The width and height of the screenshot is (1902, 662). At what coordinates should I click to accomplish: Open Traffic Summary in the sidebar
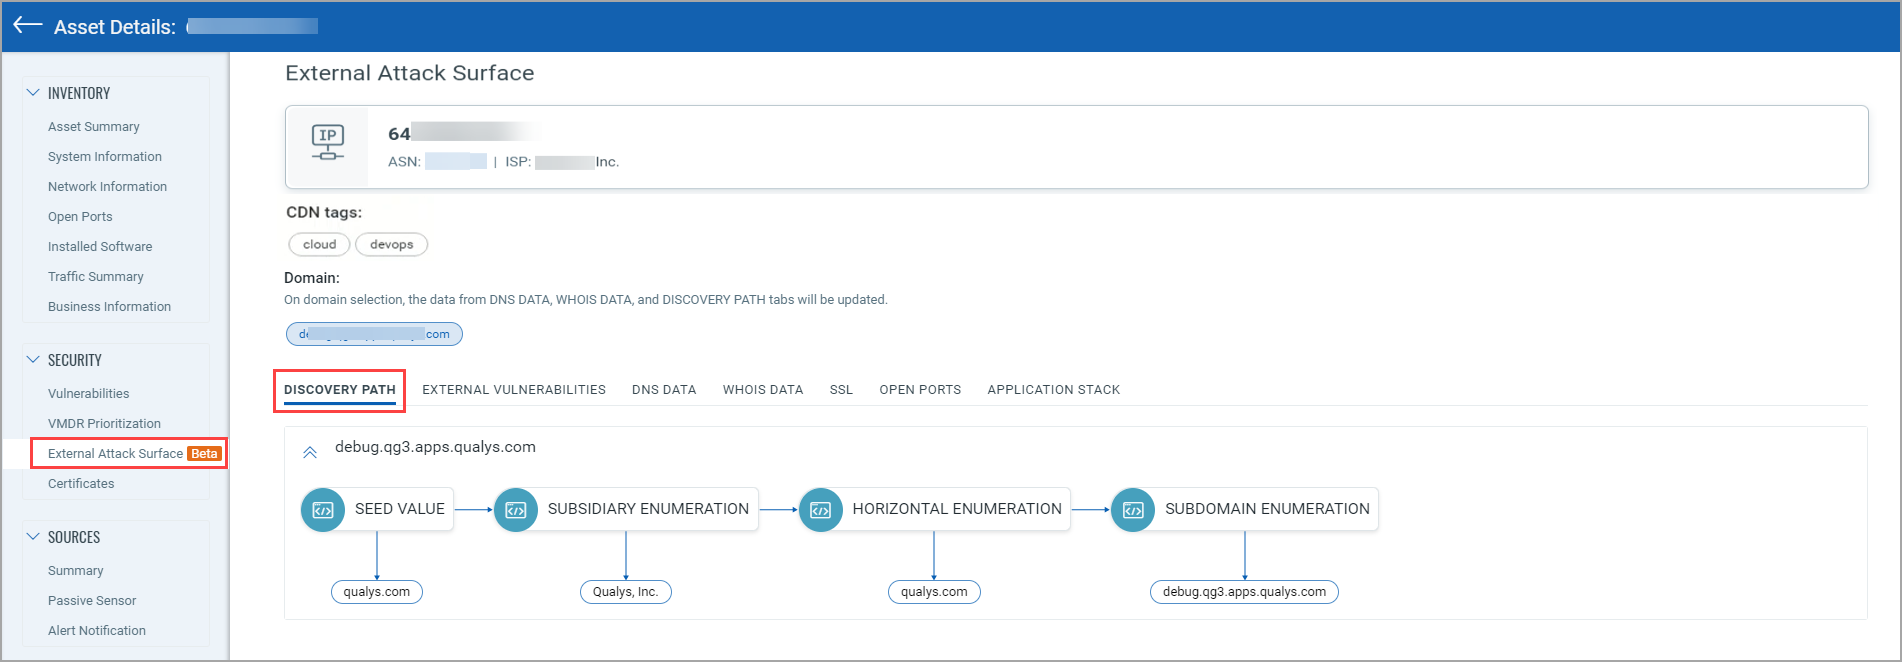96,277
